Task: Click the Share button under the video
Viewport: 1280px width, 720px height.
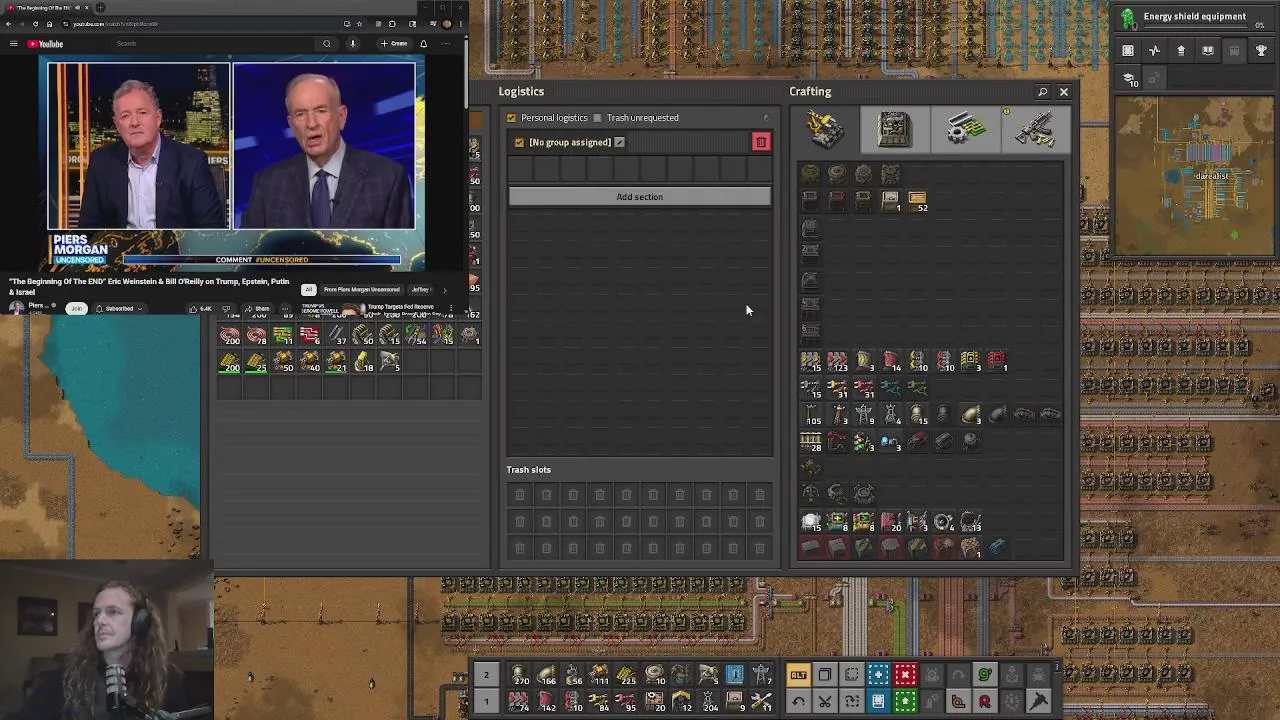Action: pyautogui.click(x=257, y=309)
